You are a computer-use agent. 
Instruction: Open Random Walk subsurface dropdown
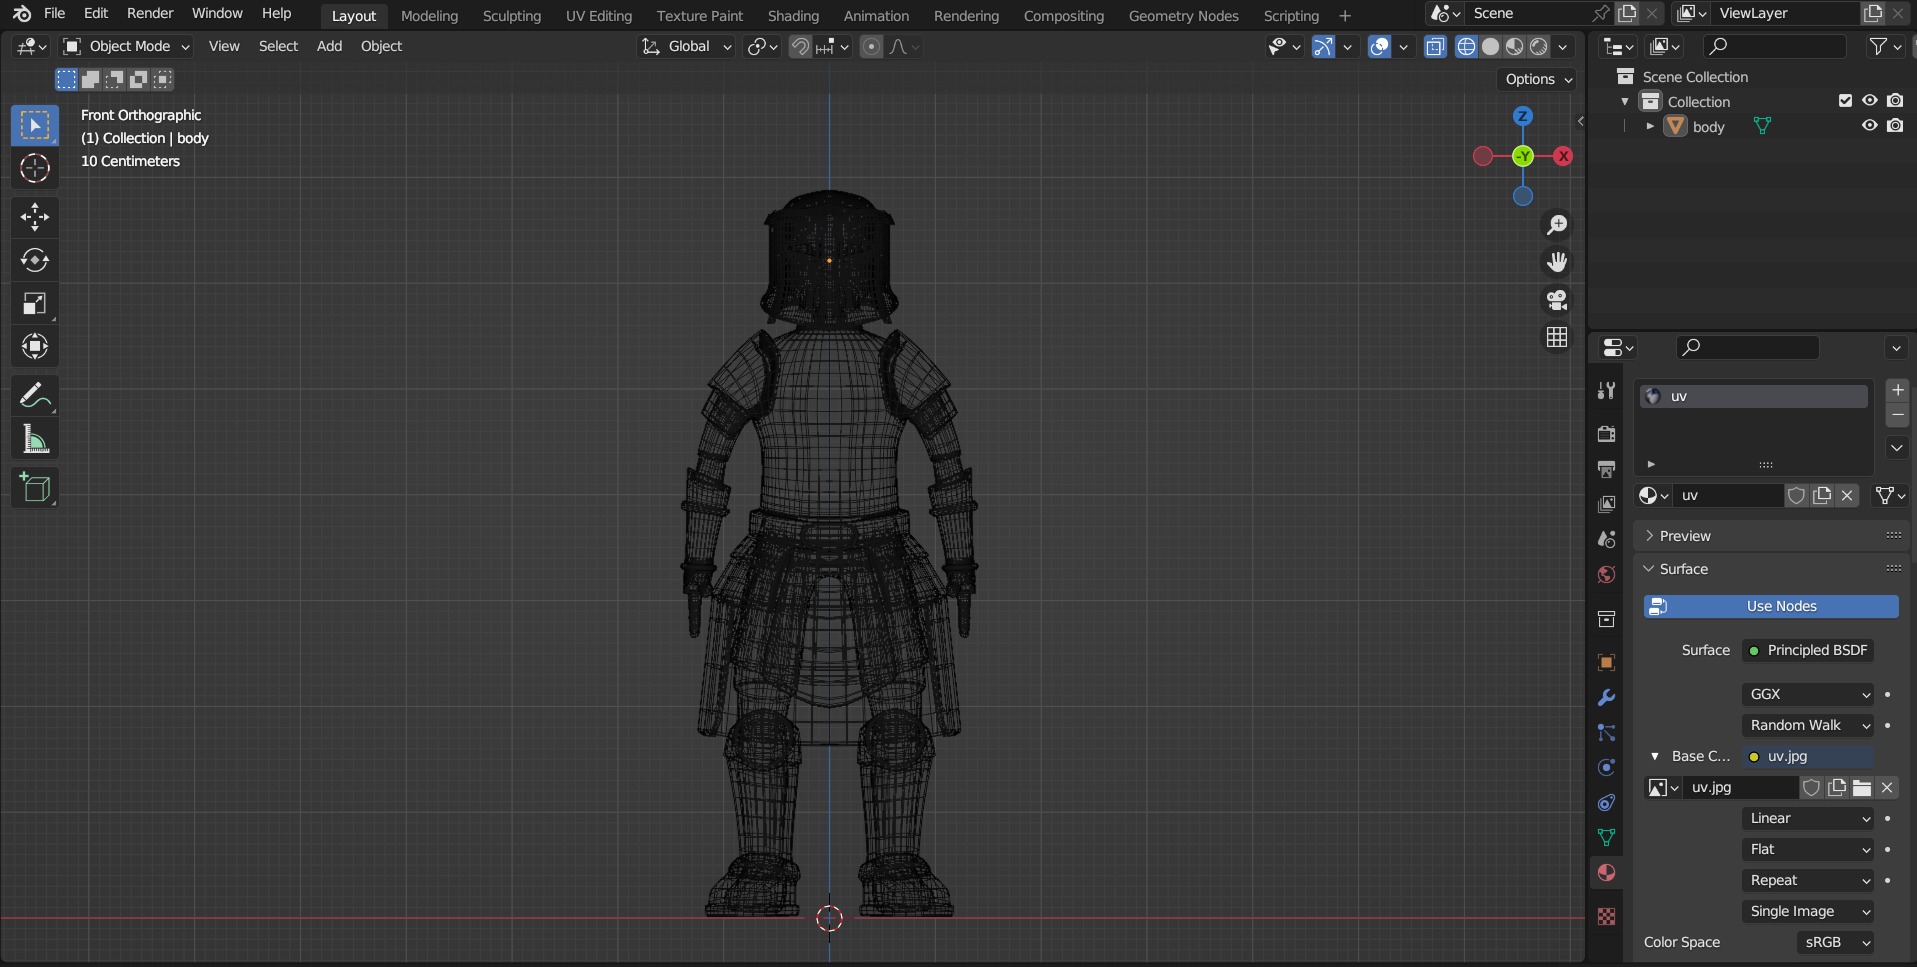pos(1808,725)
